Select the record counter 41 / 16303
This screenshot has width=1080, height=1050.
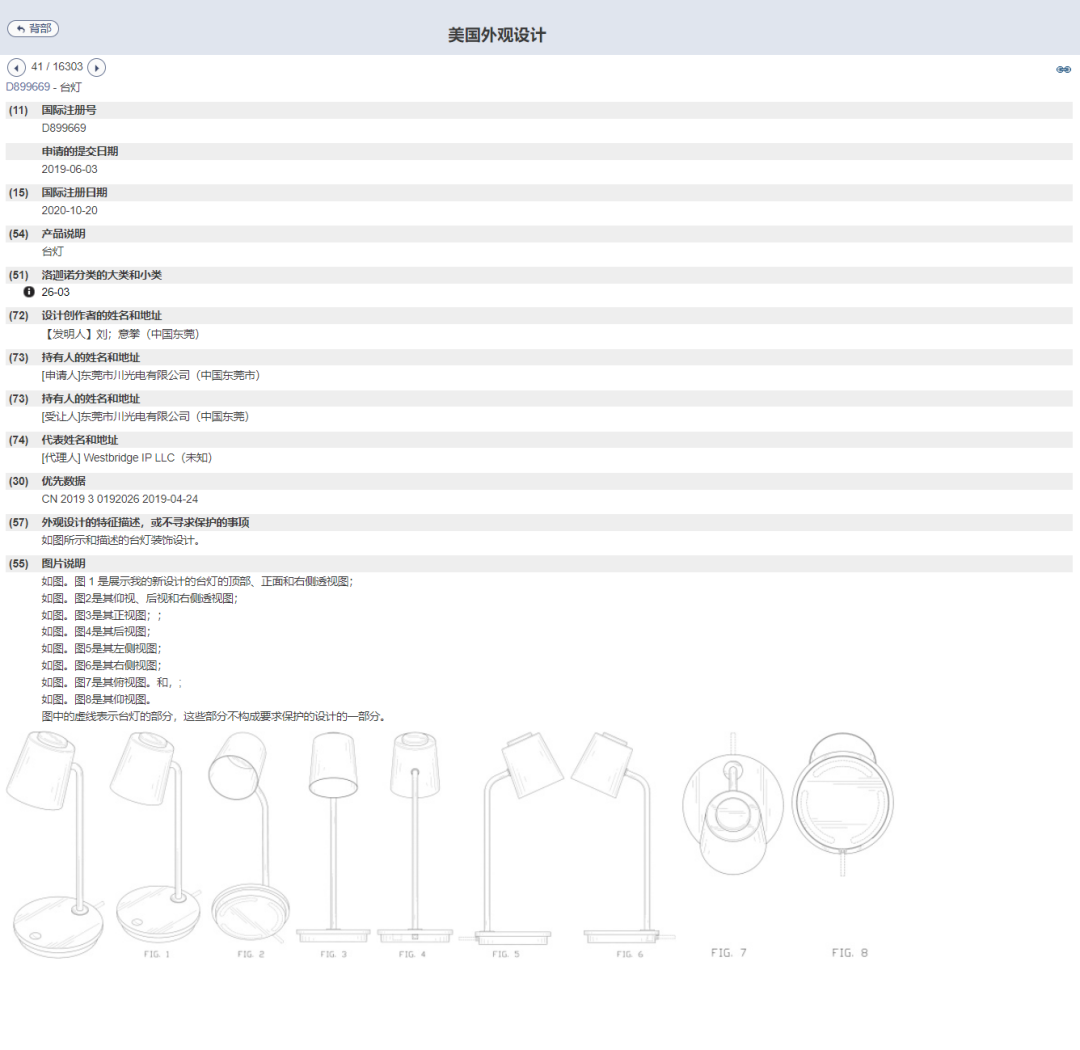pos(56,67)
